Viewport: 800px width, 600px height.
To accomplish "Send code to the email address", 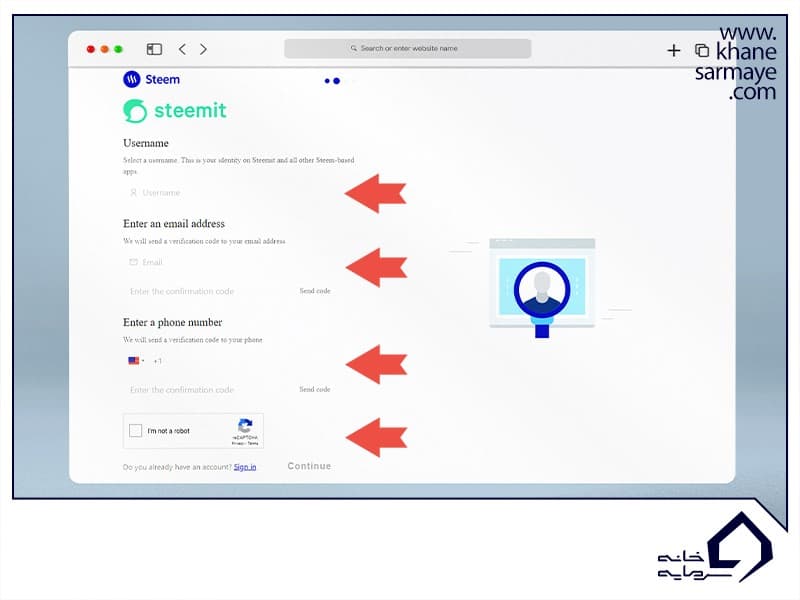I will click(x=315, y=291).
